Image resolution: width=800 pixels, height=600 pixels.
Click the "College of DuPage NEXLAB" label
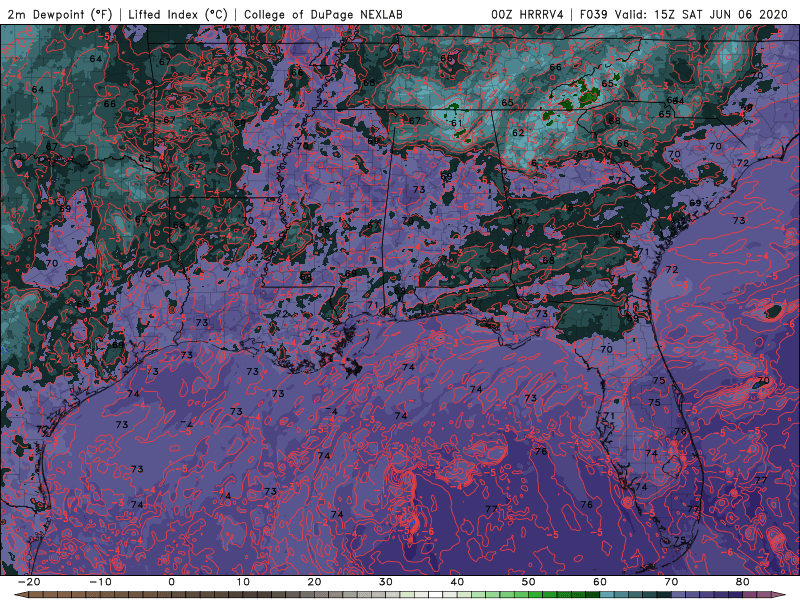(x=323, y=14)
